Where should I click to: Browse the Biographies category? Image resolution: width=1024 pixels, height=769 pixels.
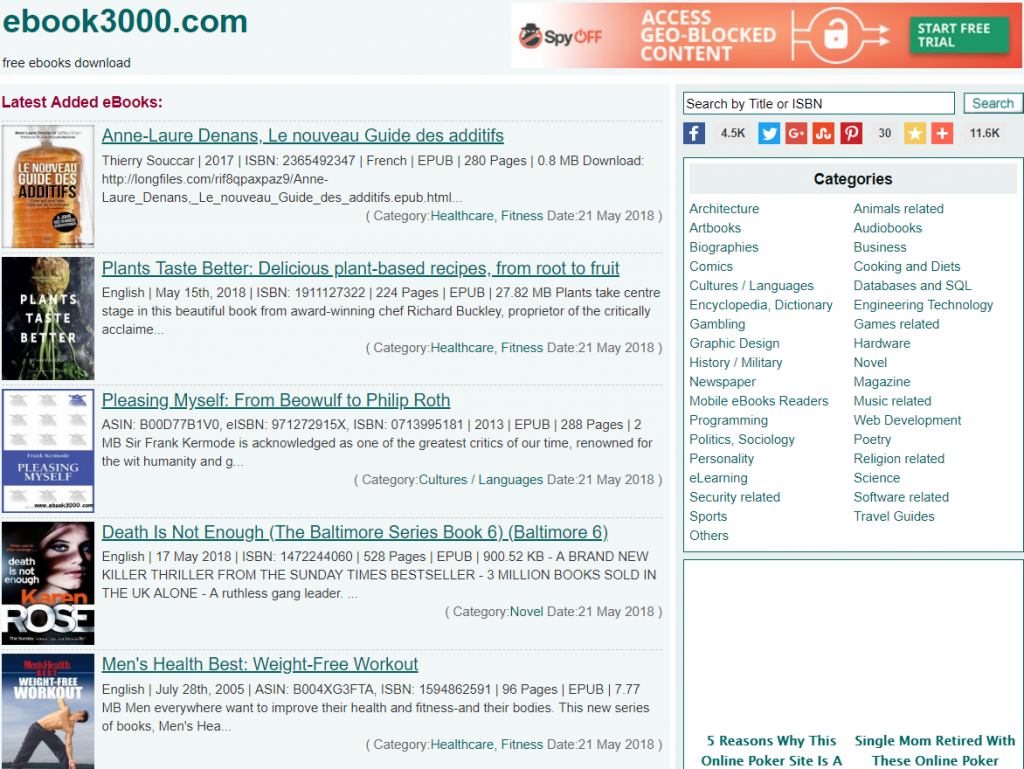tap(724, 247)
